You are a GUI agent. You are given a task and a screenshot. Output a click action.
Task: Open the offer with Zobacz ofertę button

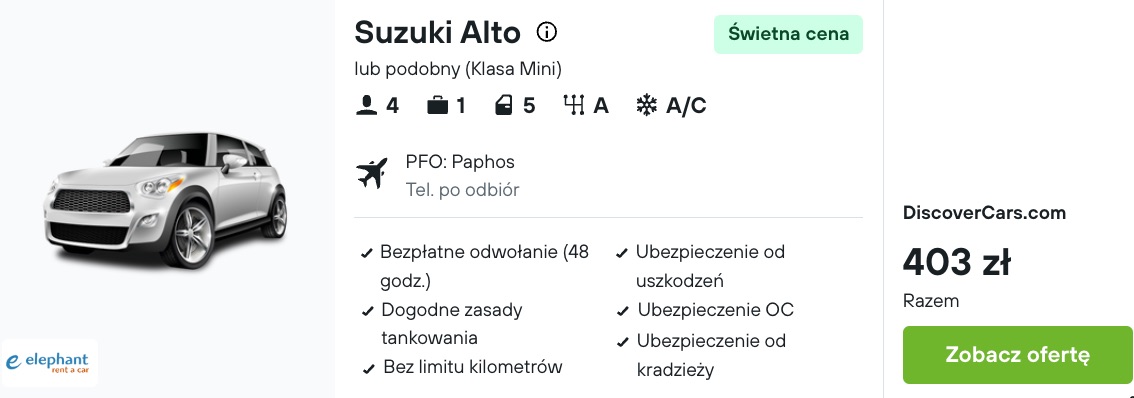[x=1018, y=355]
